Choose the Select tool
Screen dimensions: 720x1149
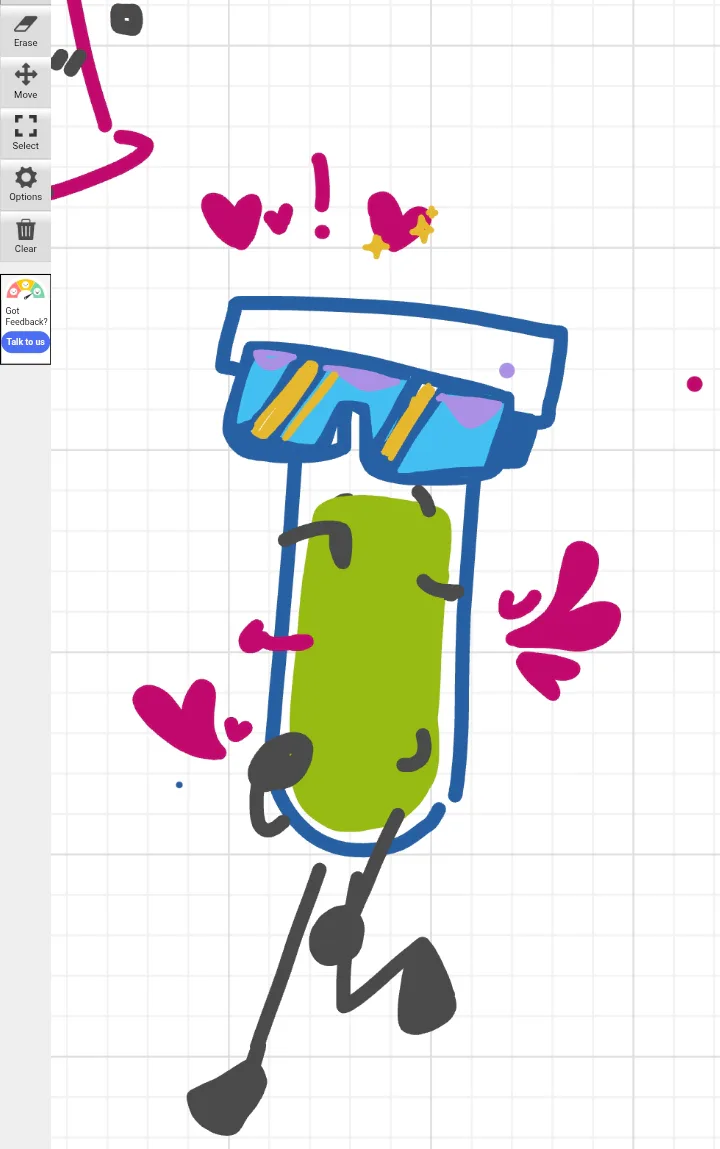(25, 133)
